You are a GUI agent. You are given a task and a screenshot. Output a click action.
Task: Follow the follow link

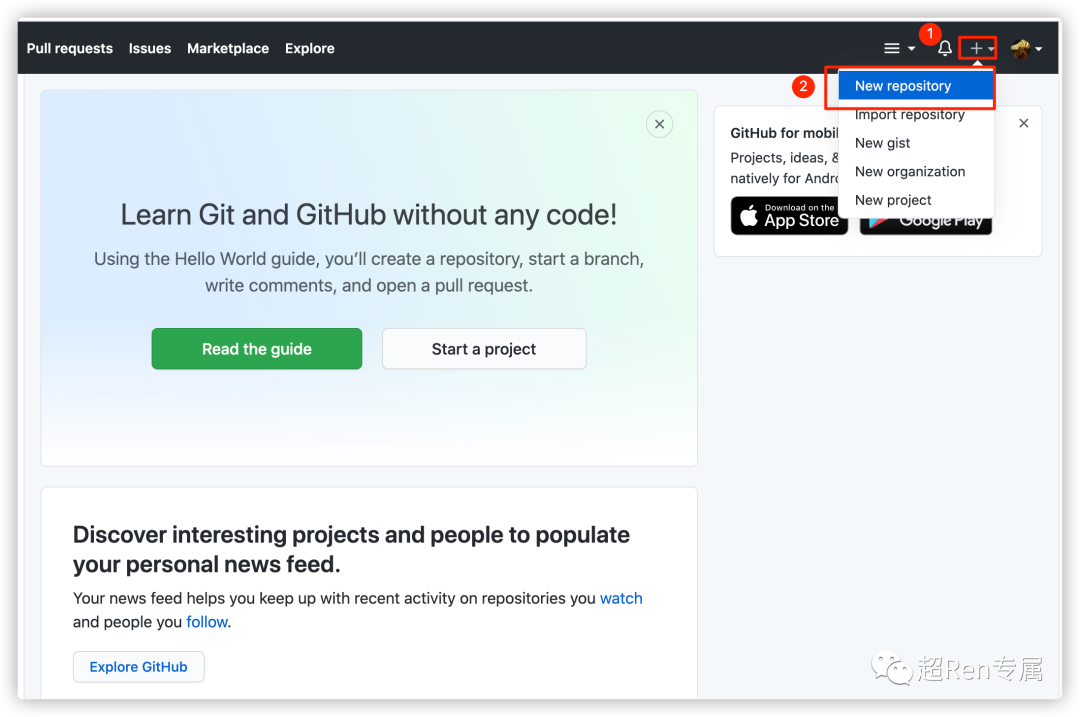click(207, 622)
